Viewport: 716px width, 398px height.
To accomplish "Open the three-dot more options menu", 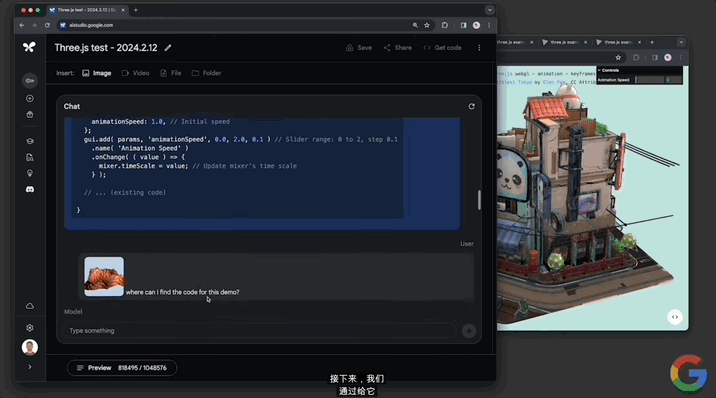I will [479, 47].
